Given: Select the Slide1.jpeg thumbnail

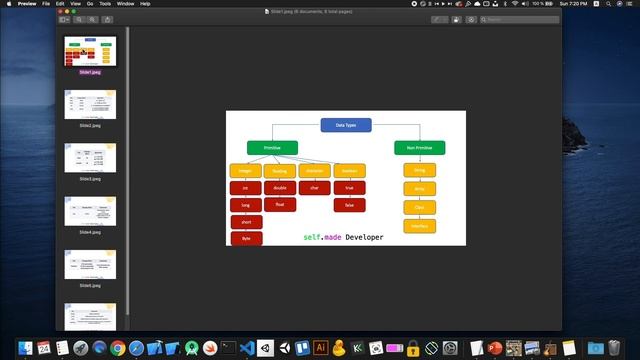Looking at the screenshot, I should point(90,51).
